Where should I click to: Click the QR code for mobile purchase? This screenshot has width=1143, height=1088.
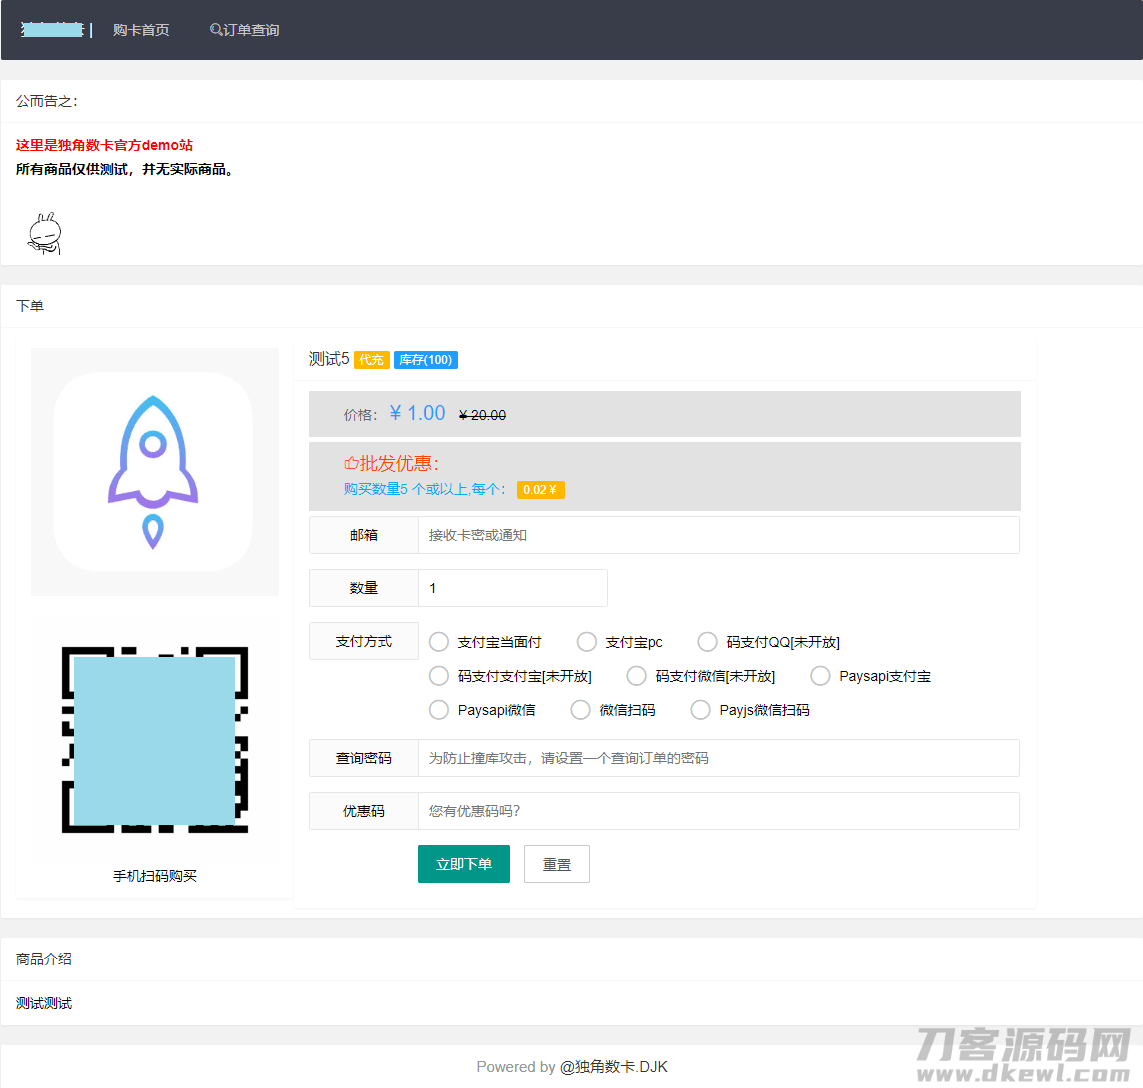[154, 740]
